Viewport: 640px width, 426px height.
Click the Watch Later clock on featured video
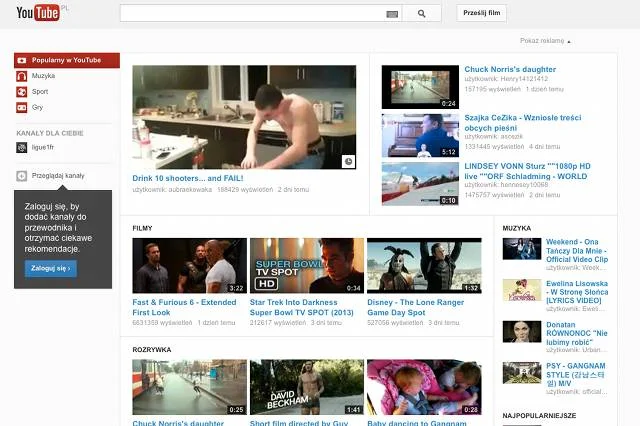pyautogui.click(x=348, y=162)
